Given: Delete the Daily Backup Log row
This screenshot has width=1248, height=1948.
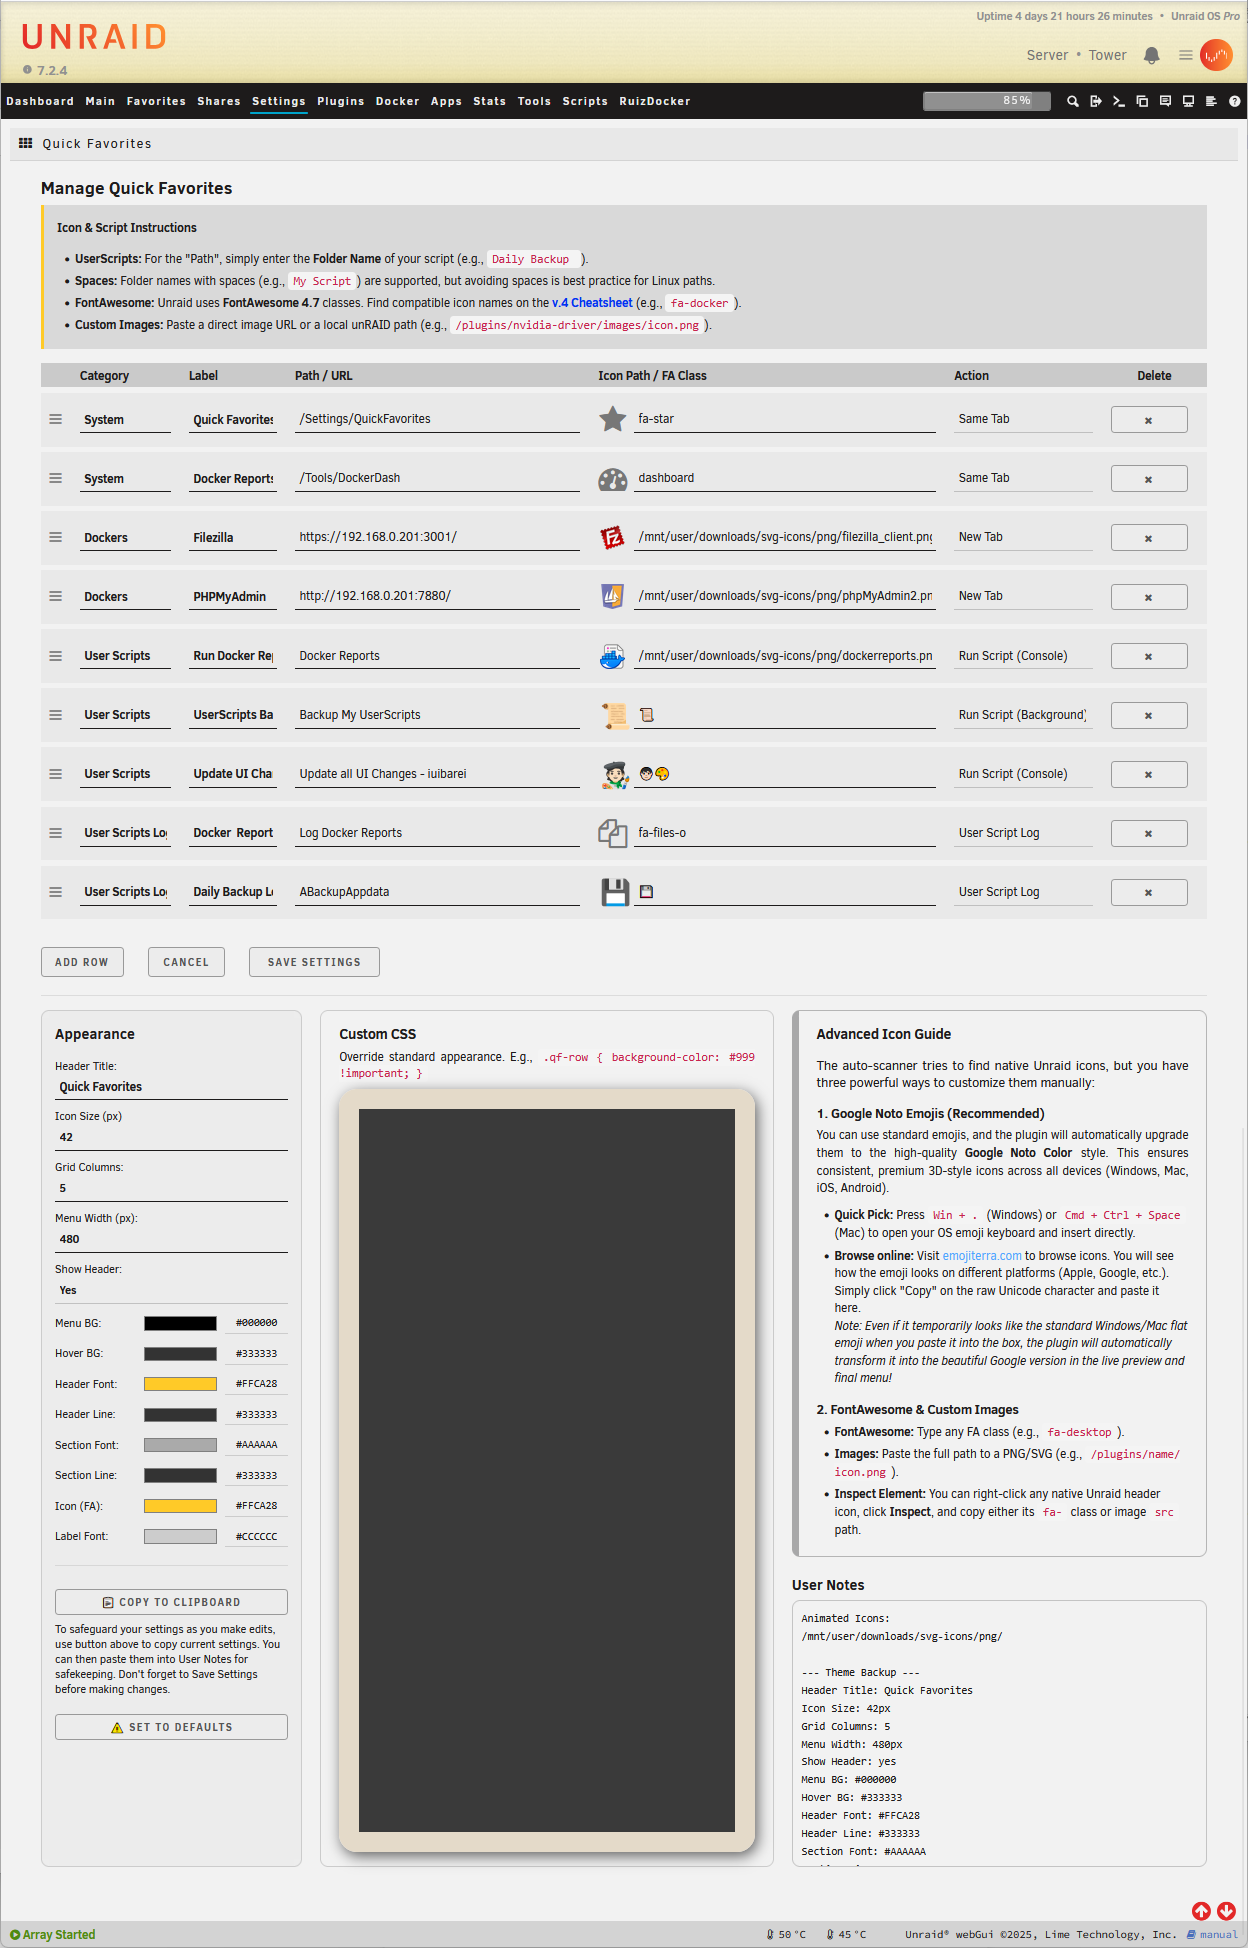Looking at the screenshot, I should 1149,892.
